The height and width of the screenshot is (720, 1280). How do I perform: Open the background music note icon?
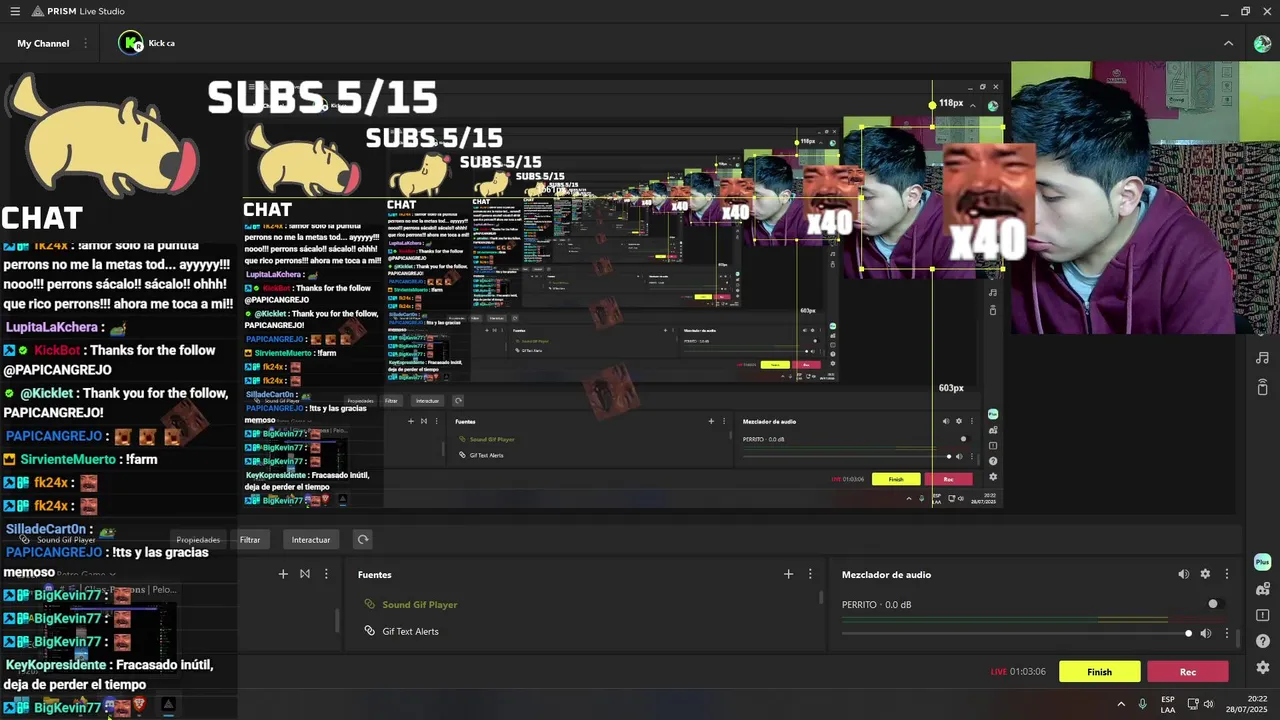pyautogui.click(x=1262, y=358)
